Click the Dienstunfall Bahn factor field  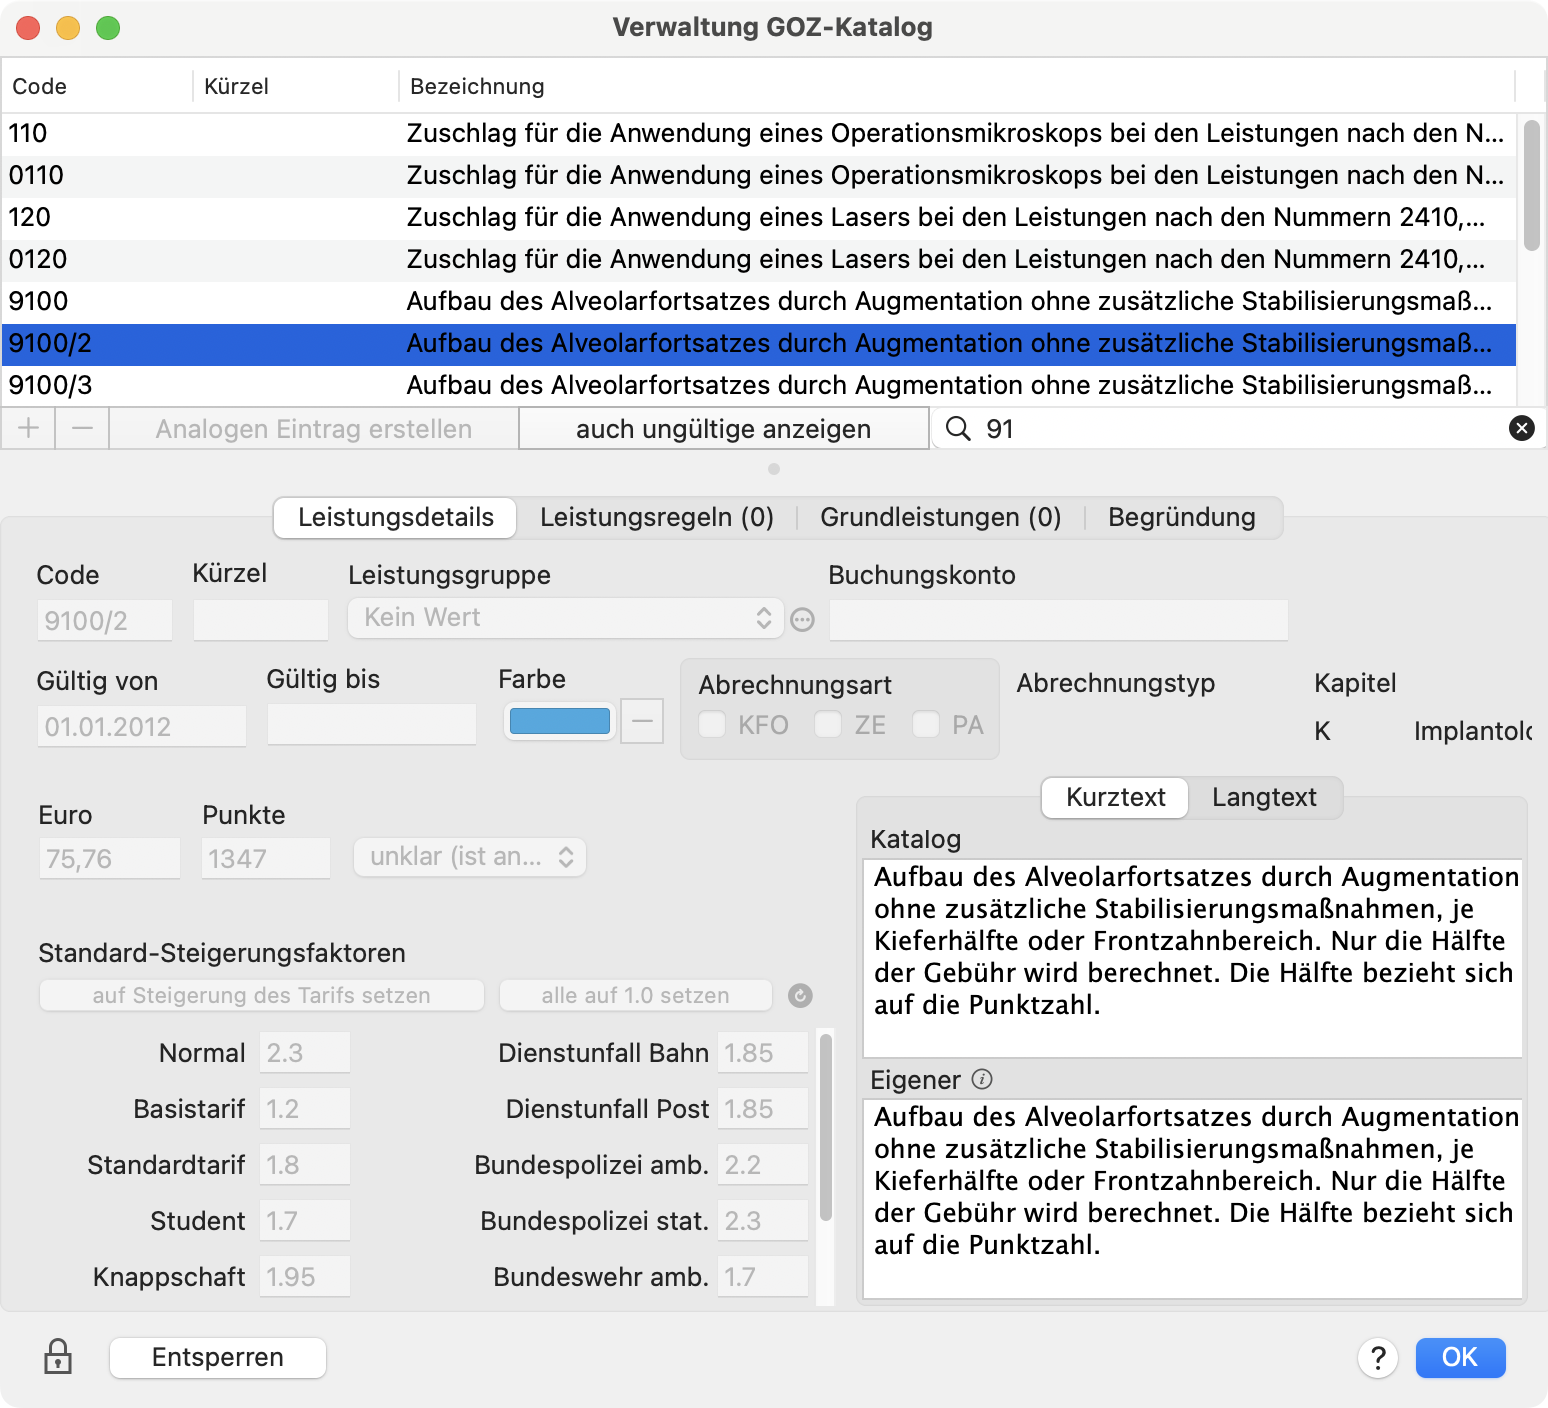pyautogui.click(x=763, y=1053)
